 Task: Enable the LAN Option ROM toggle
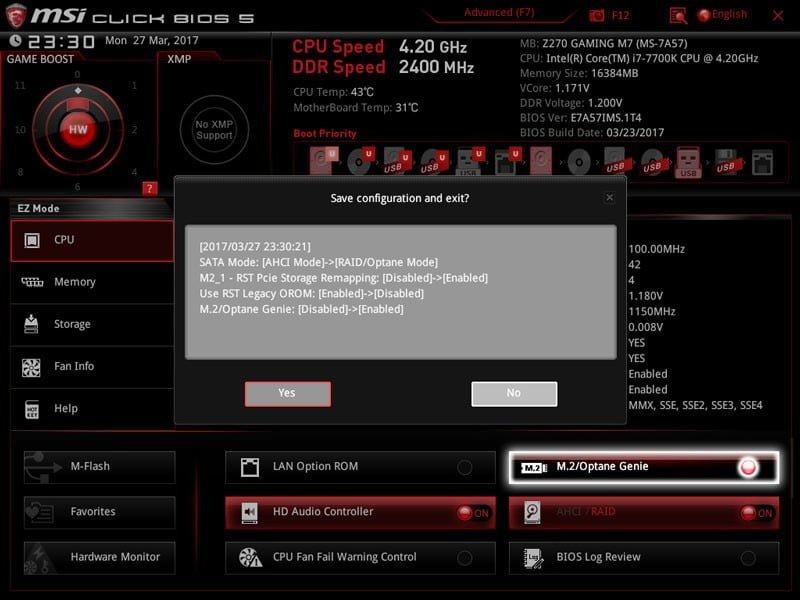pyautogui.click(x=465, y=467)
